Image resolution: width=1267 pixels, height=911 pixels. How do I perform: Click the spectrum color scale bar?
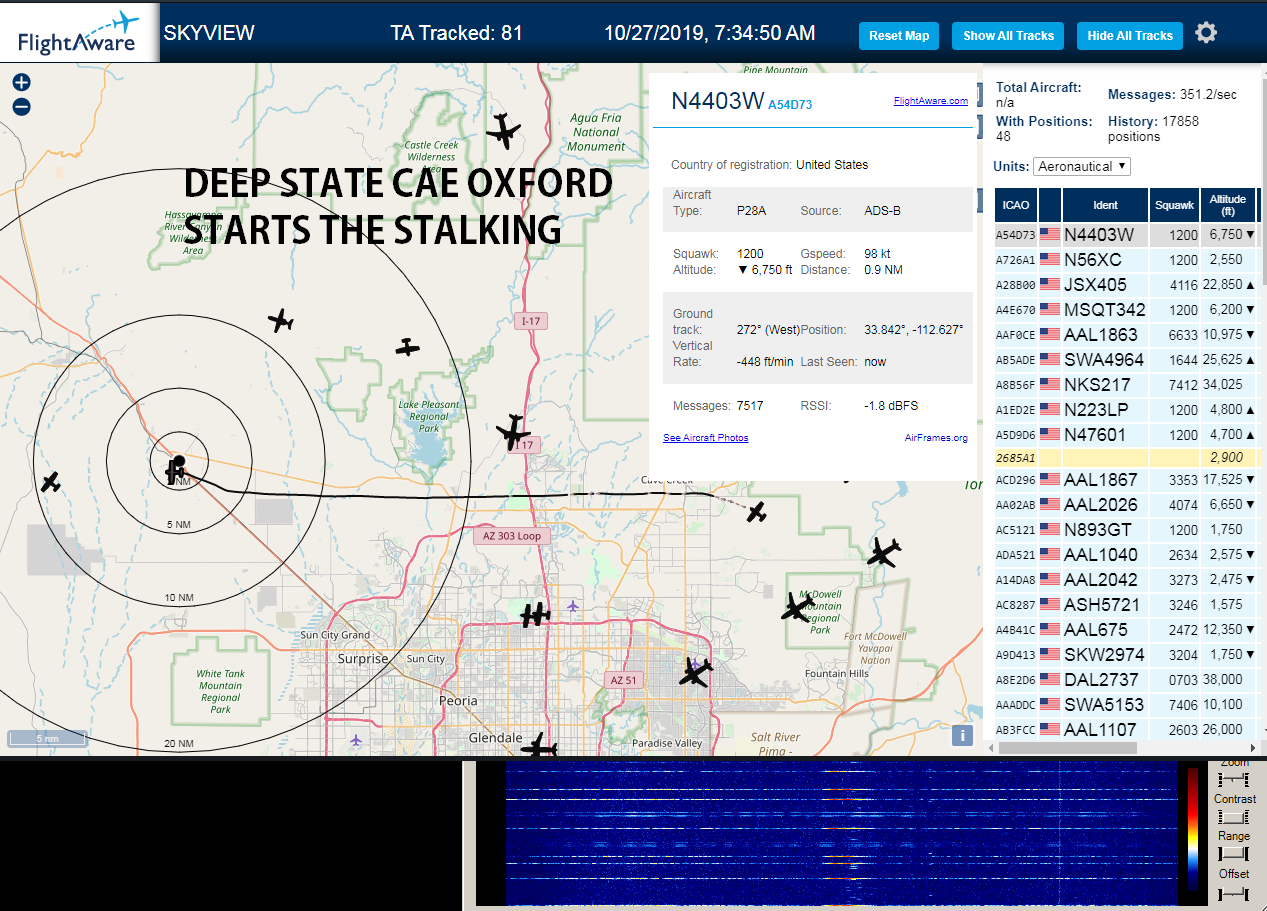[1192, 829]
